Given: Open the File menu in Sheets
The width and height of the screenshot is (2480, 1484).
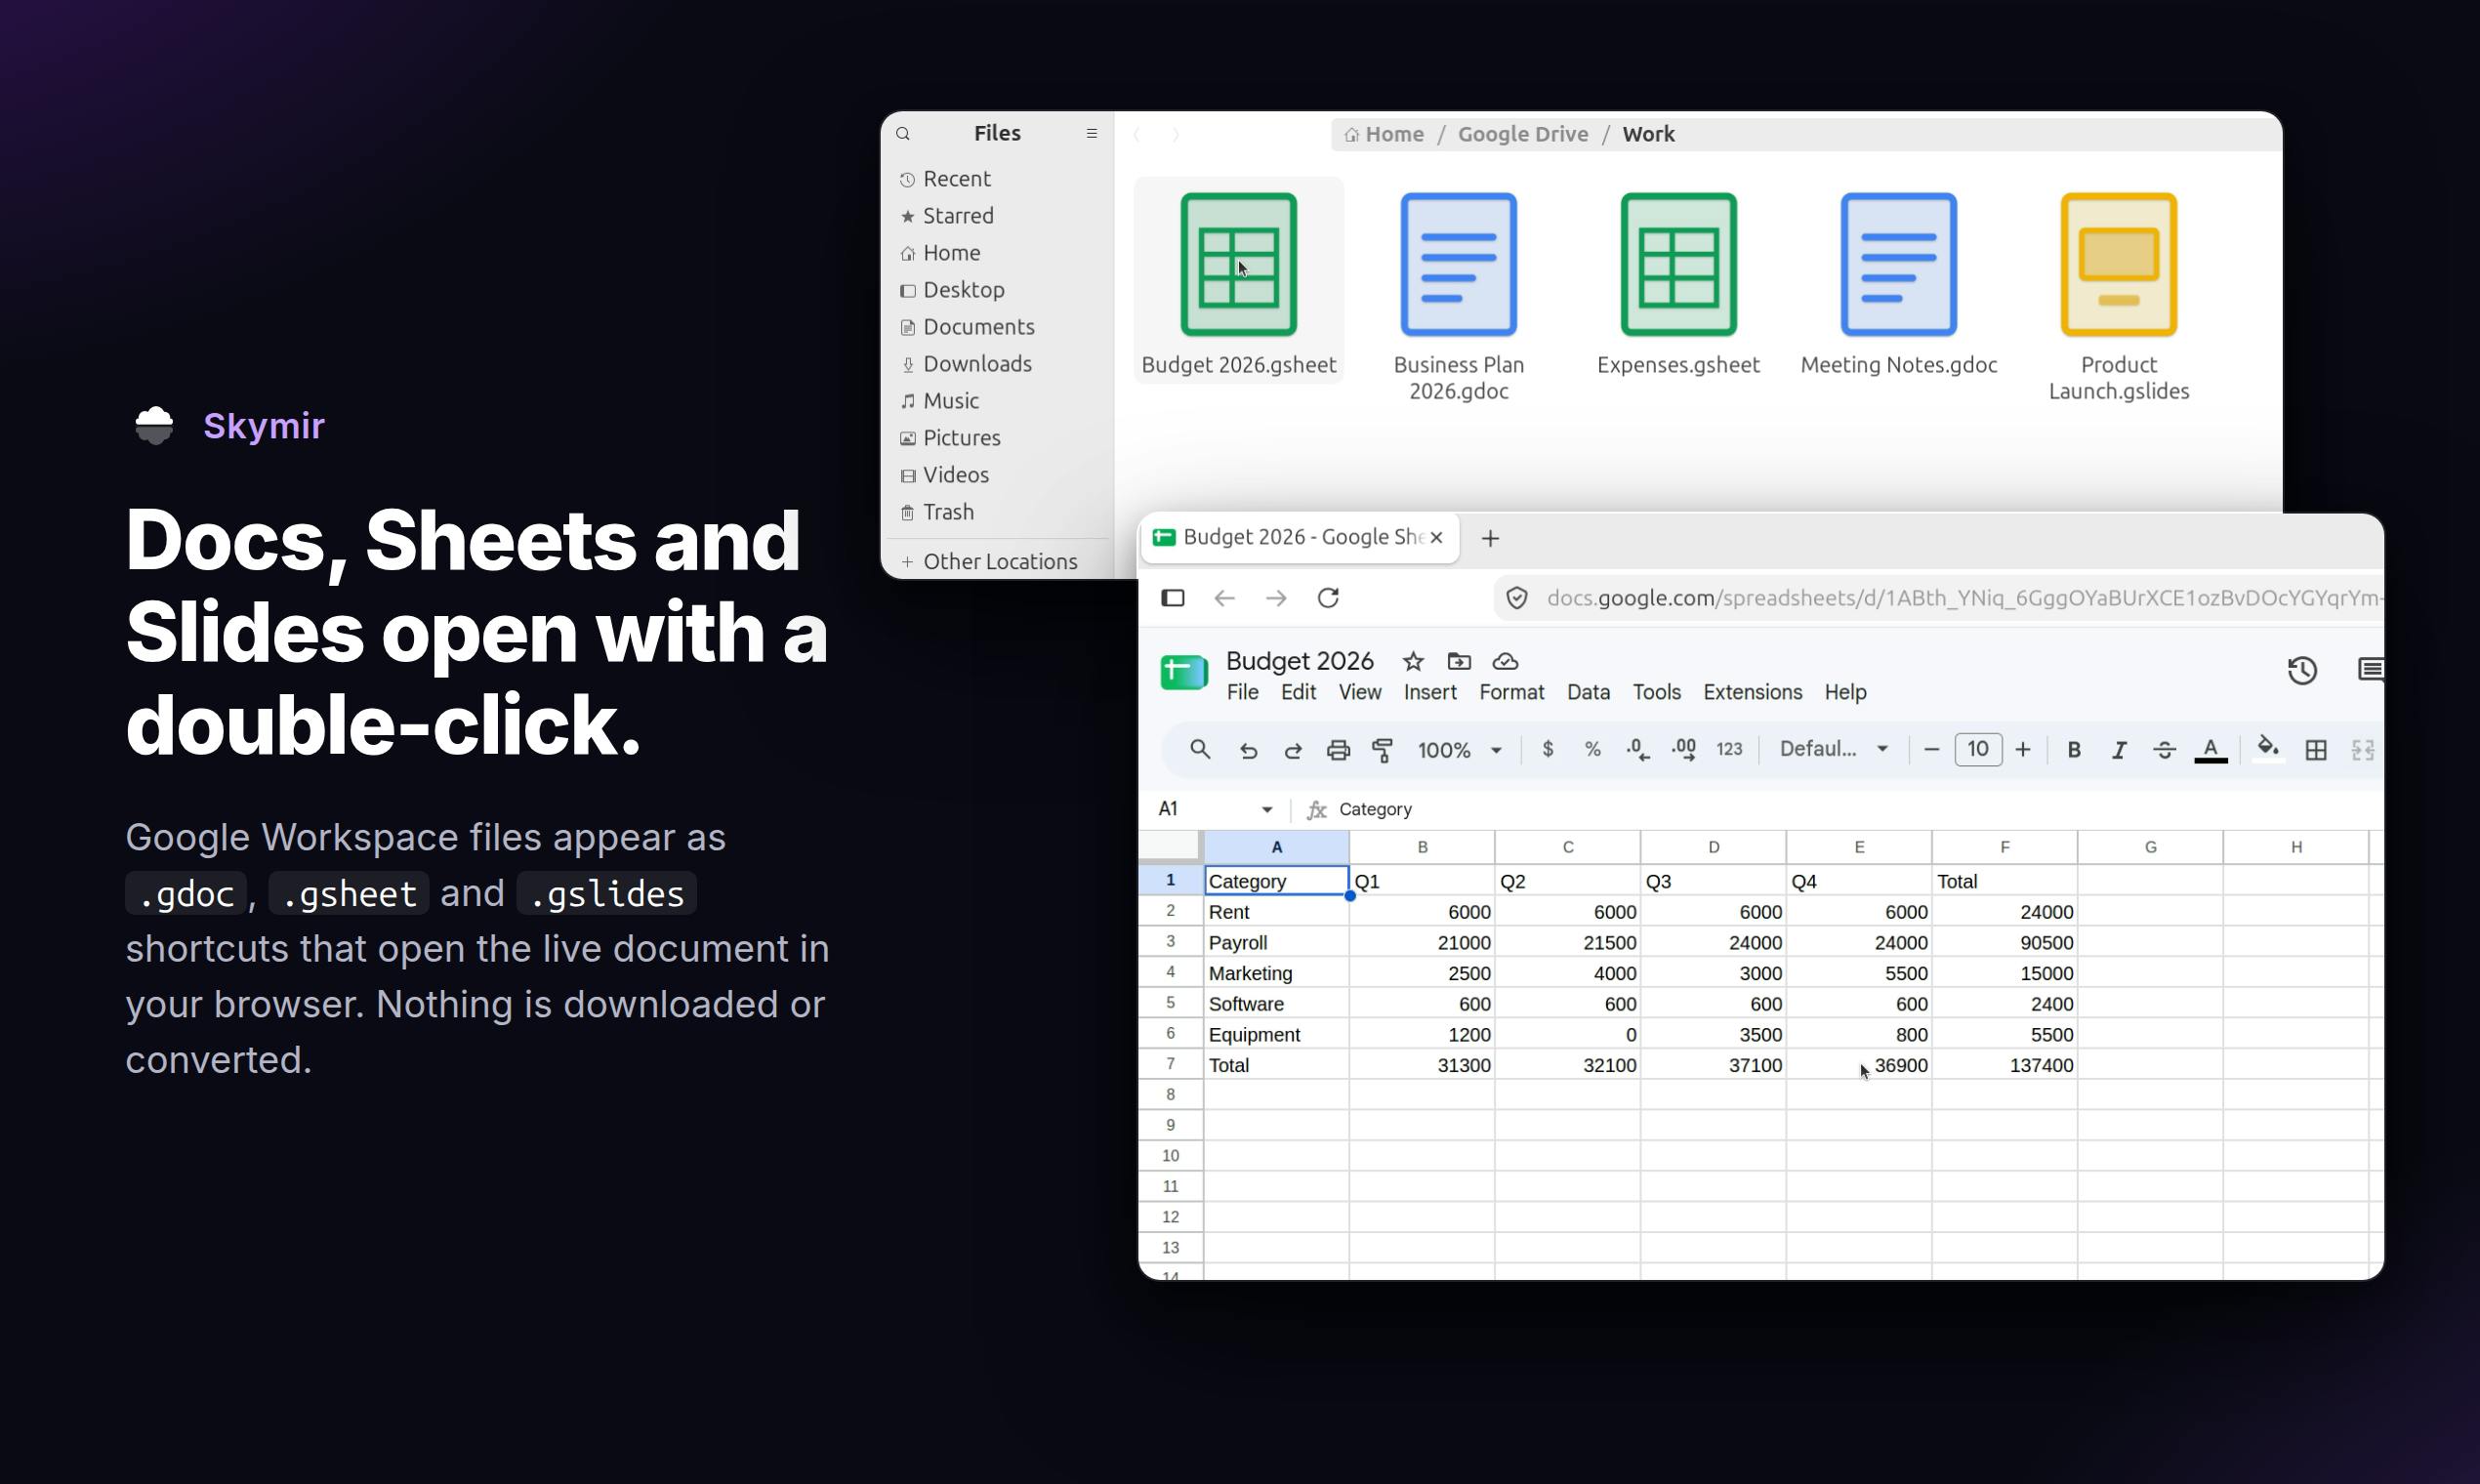Looking at the screenshot, I should (x=1242, y=692).
